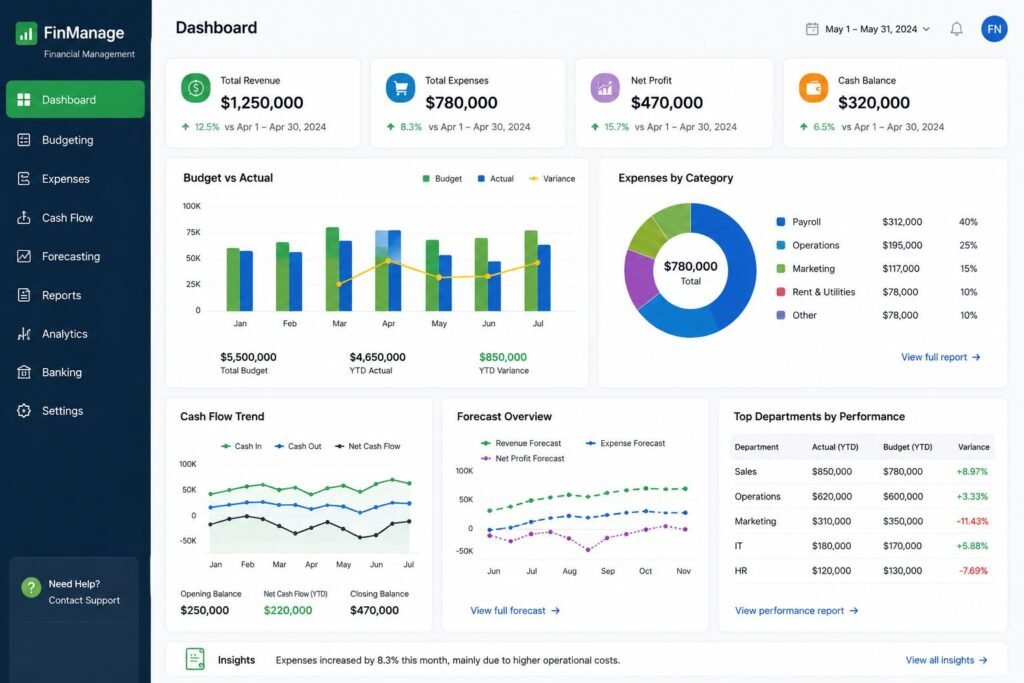This screenshot has height=683, width=1024.
Task: Navigate to Cash Flow section
Action: pos(75,217)
